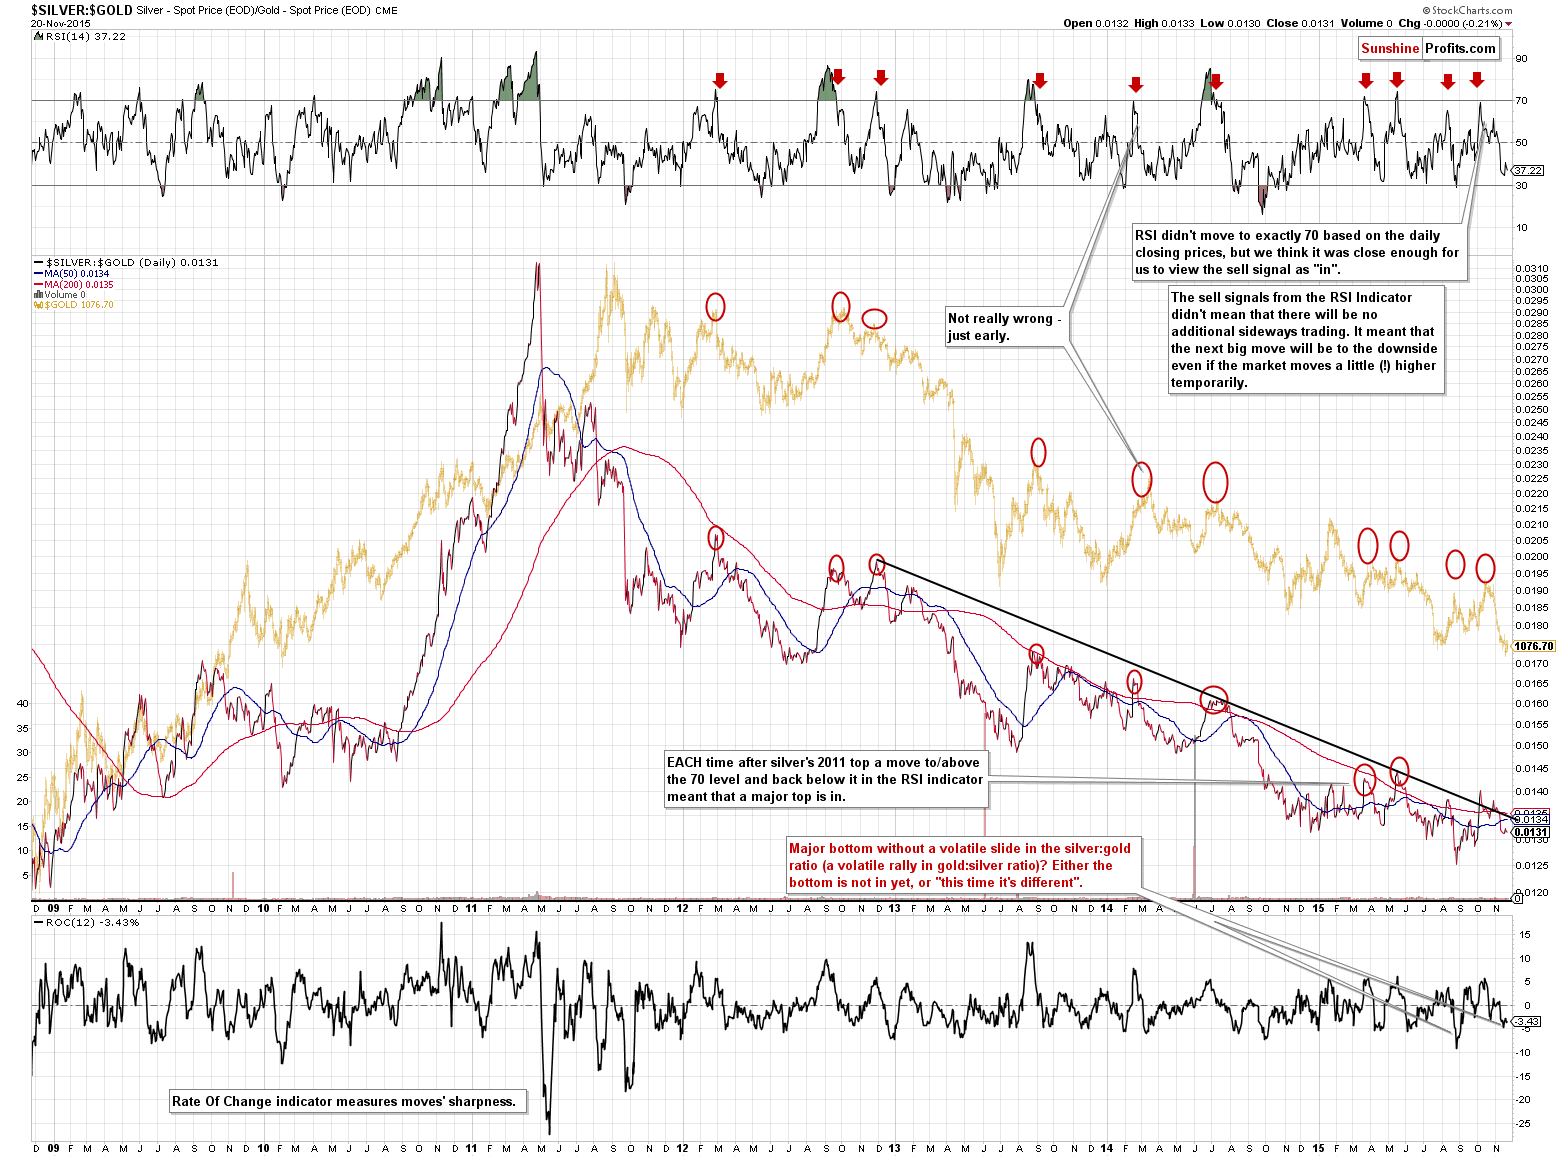Click the 'RSI didn't move to exactly 70' annotation

1299,252
